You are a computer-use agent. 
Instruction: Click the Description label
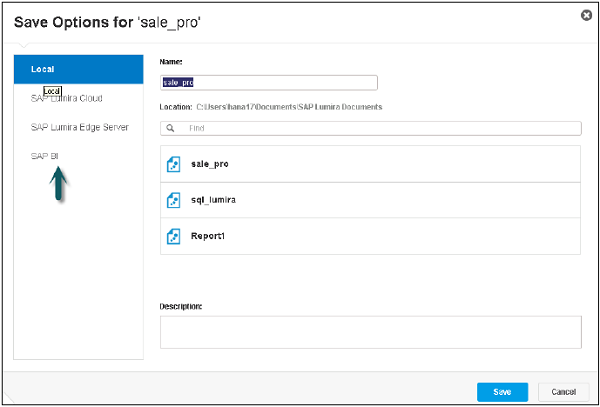tap(181, 305)
